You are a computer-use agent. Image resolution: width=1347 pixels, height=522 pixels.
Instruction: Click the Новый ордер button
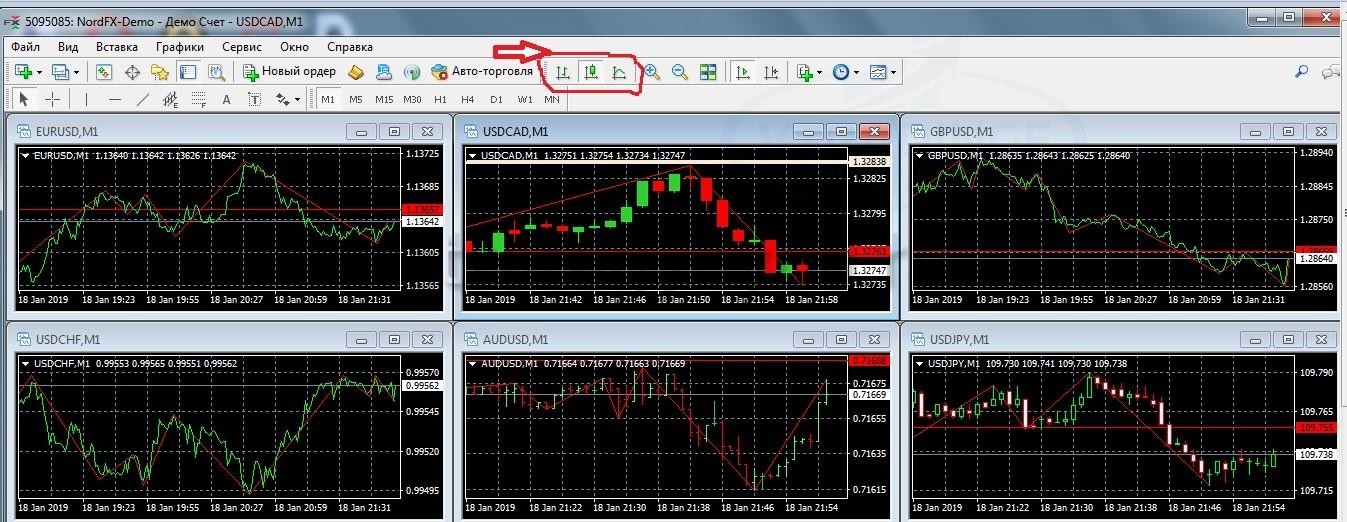(x=289, y=72)
